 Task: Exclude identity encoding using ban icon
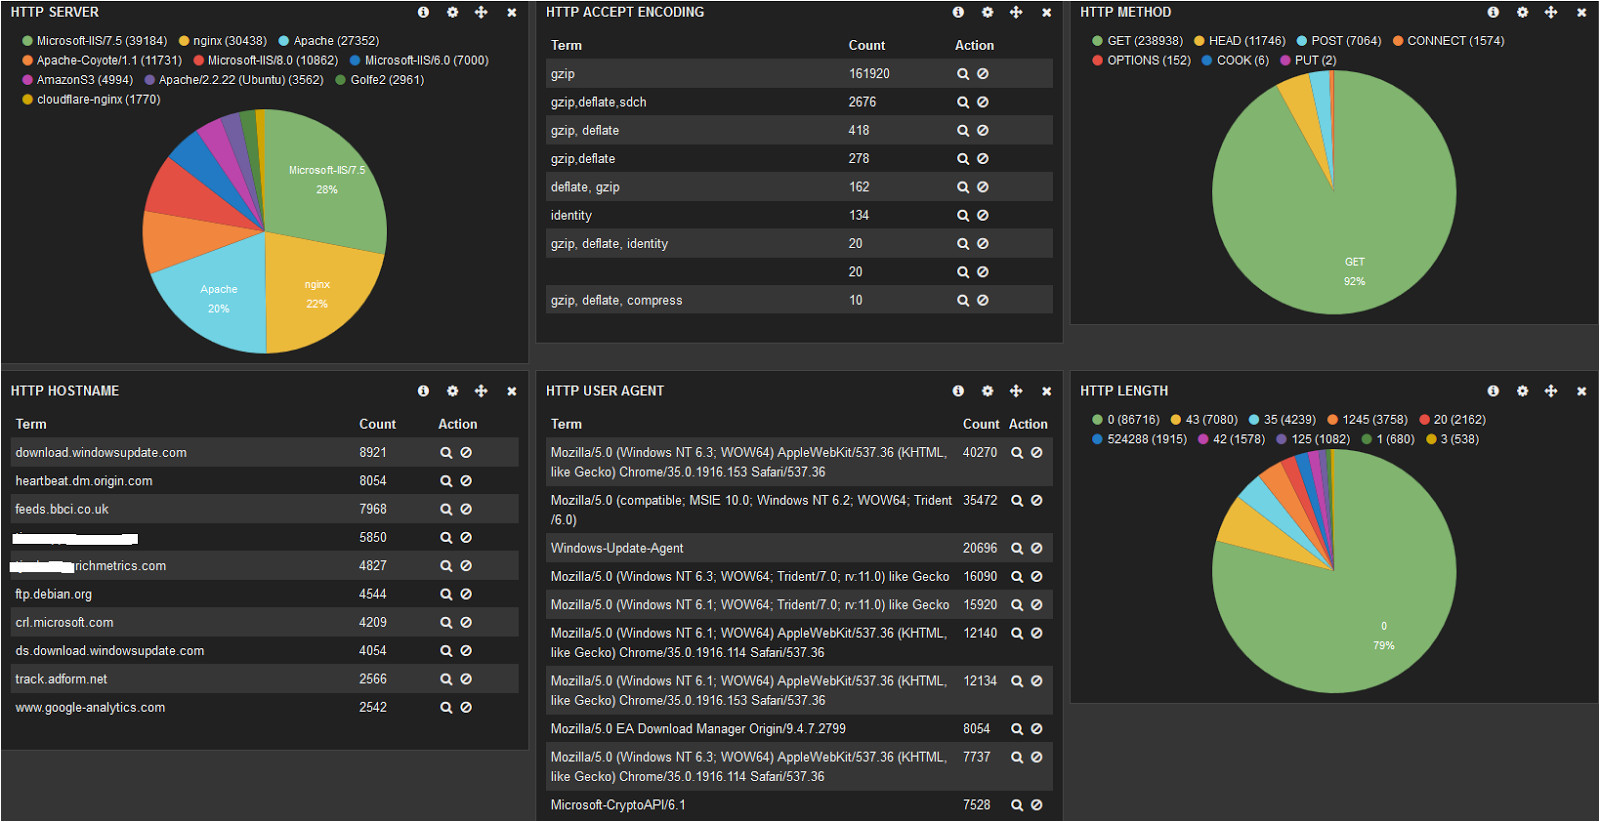983,215
